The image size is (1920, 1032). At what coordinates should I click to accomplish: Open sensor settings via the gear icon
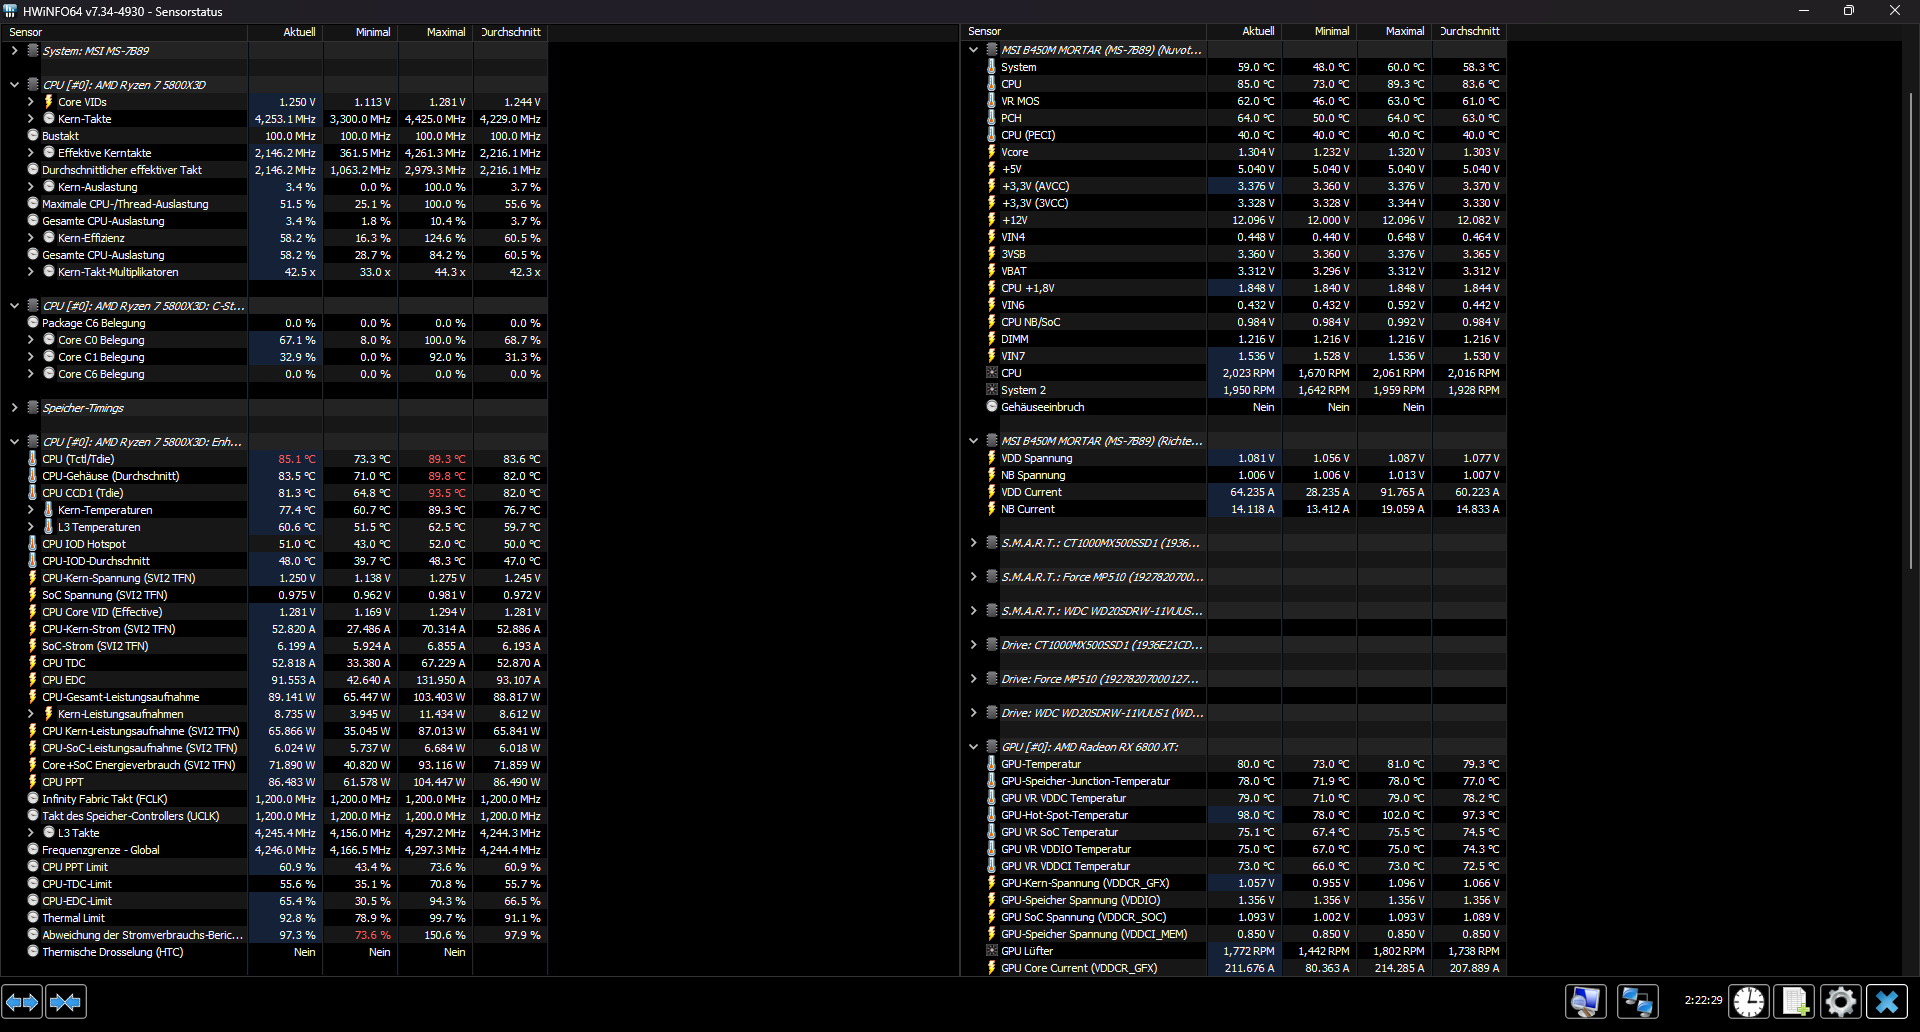1841,1002
